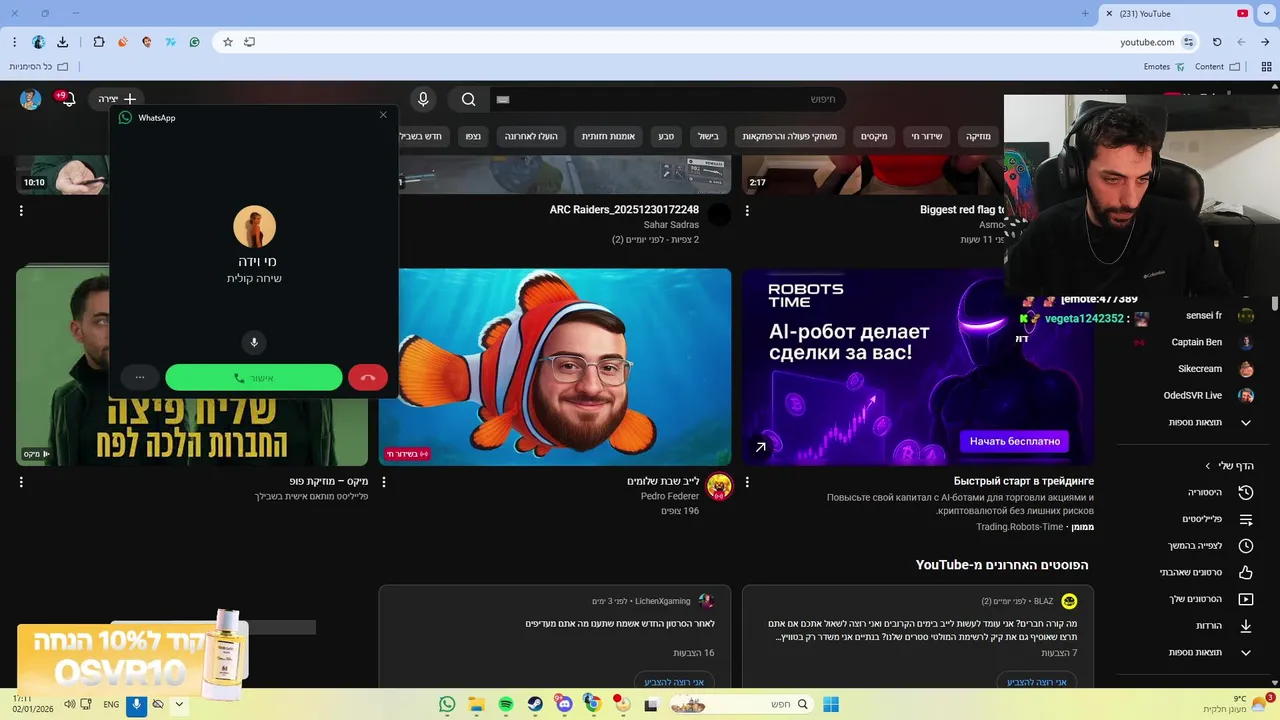Vote on the BLAZ community post poll
This screenshot has height=720, width=1280.
[1037, 682]
